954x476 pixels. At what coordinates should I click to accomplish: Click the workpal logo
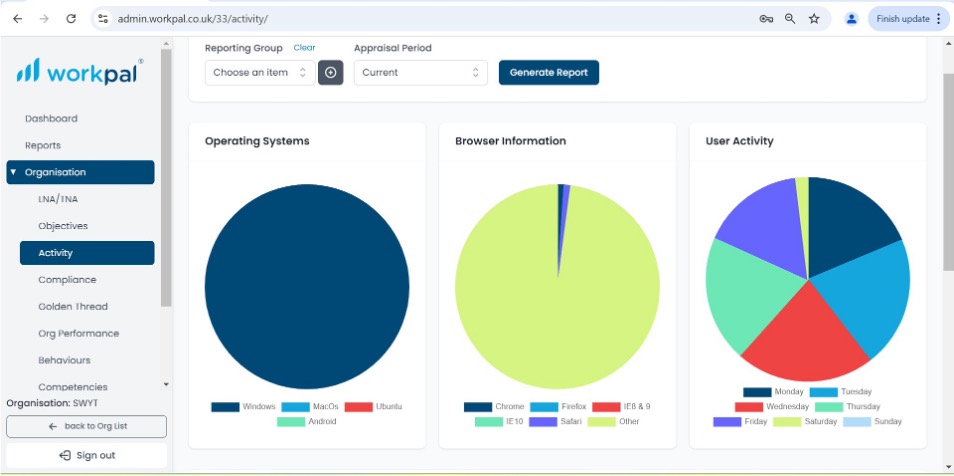(80, 72)
